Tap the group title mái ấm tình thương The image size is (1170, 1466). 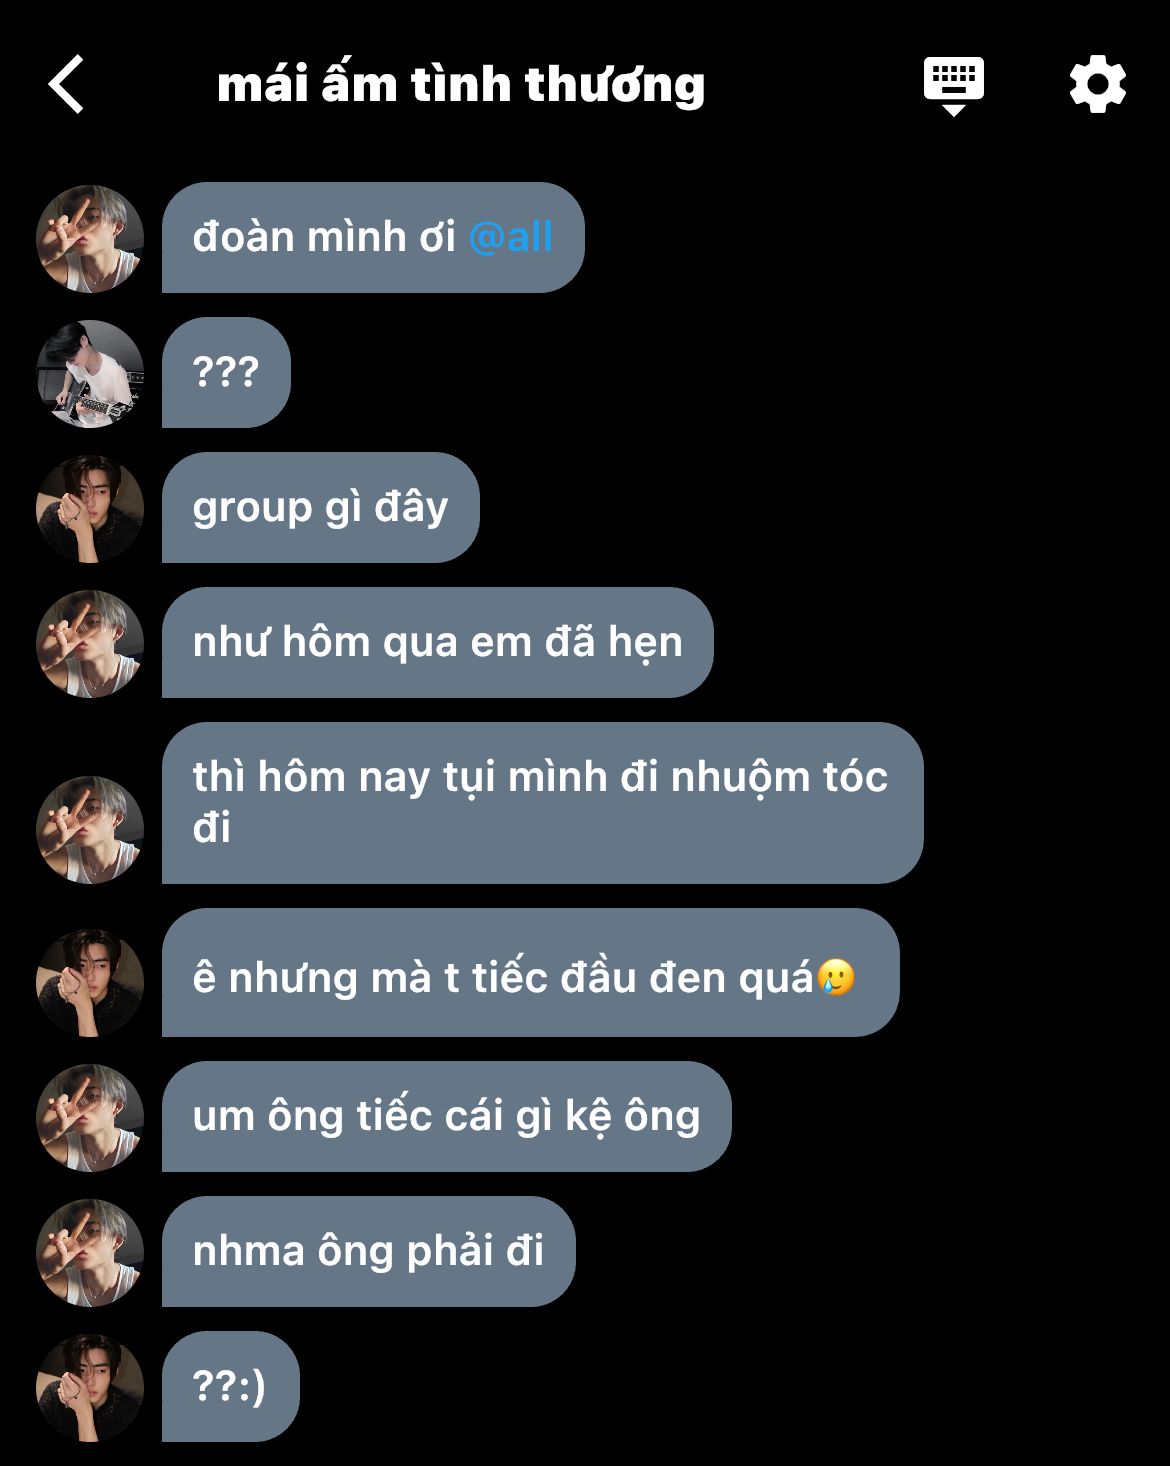461,85
